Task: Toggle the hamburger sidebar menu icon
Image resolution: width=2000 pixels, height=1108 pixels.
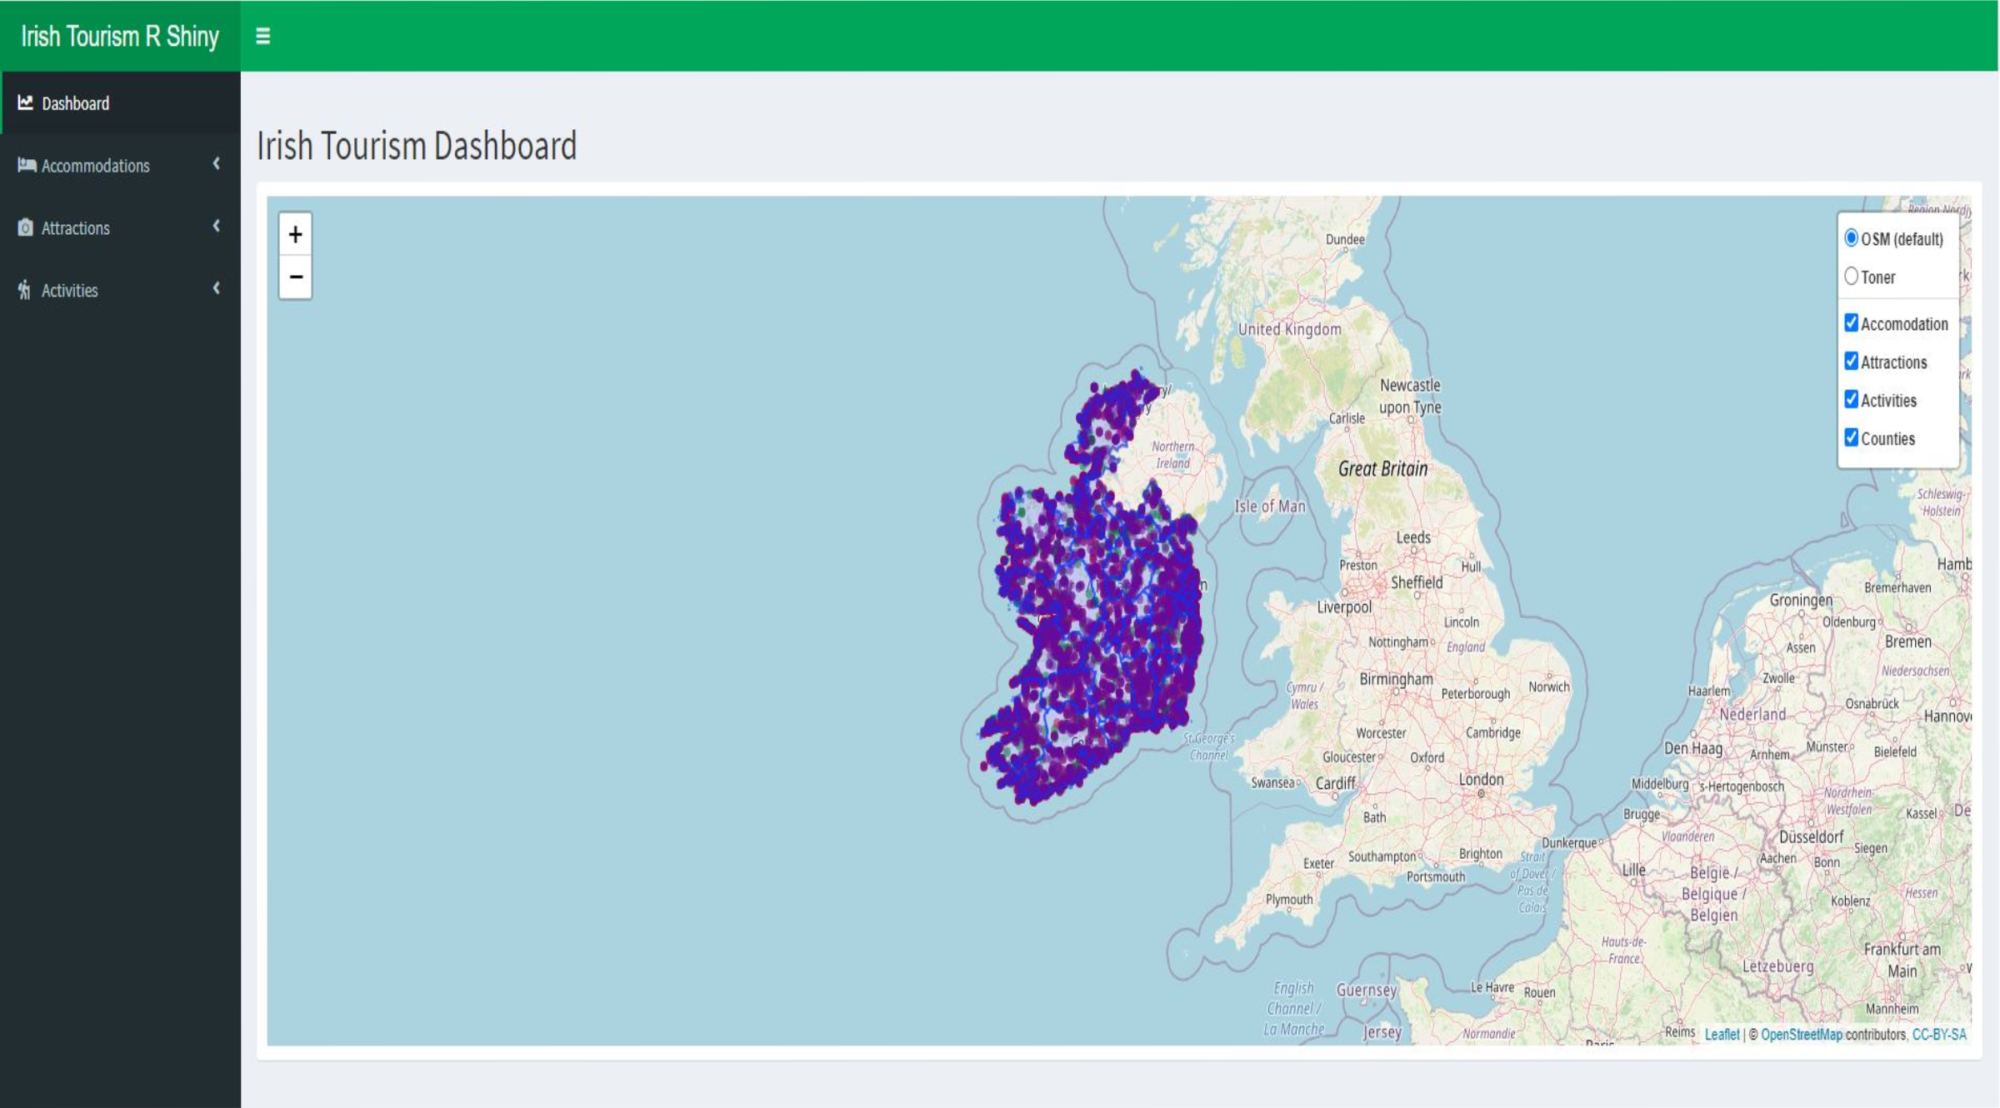Action: (263, 36)
